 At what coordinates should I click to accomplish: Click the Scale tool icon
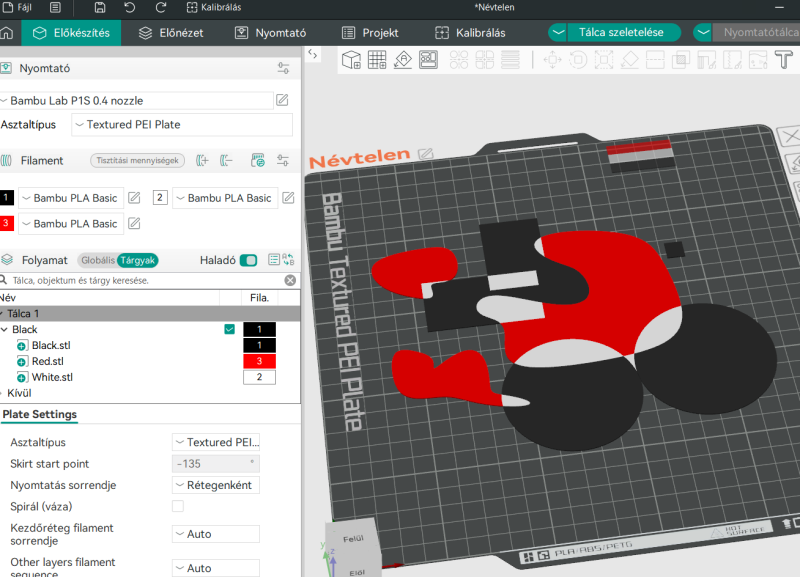click(604, 60)
